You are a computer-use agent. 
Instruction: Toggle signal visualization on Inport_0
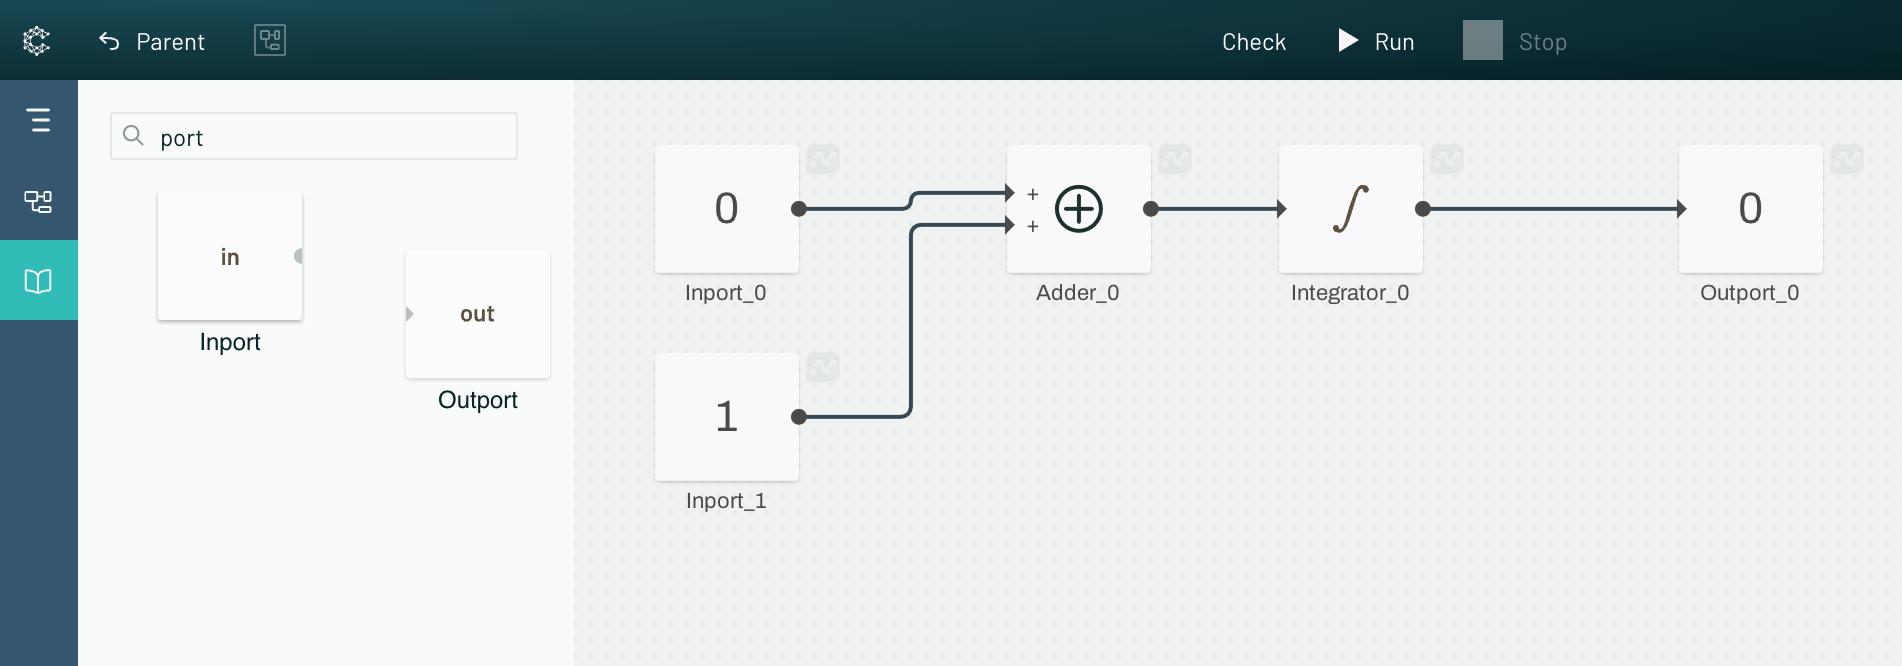(x=823, y=159)
